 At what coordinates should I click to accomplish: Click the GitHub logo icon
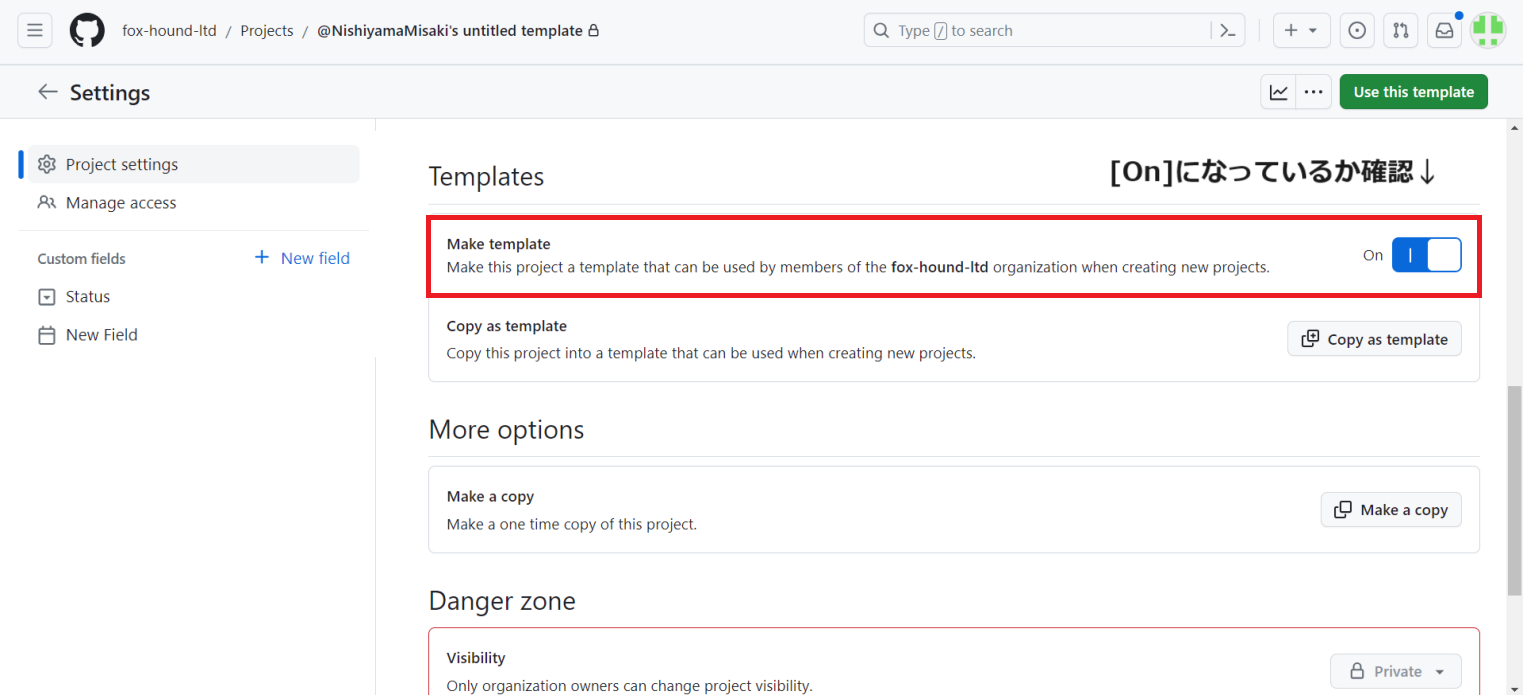pos(87,31)
